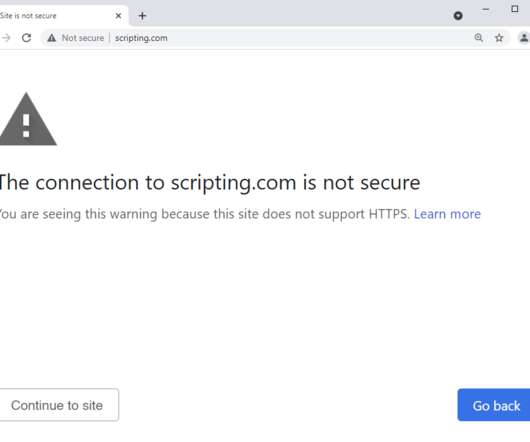Click the Not secure warning triangle icon
The width and height of the screenshot is (530, 442).
click(51, 38)
